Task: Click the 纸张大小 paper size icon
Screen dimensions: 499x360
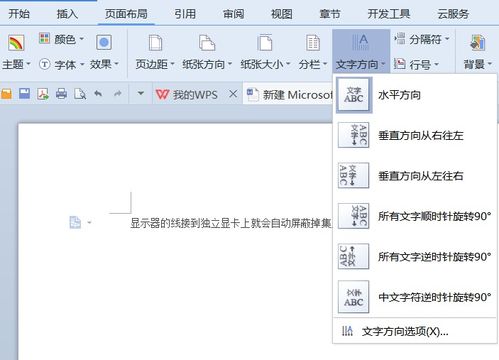Action: point(265,42)
